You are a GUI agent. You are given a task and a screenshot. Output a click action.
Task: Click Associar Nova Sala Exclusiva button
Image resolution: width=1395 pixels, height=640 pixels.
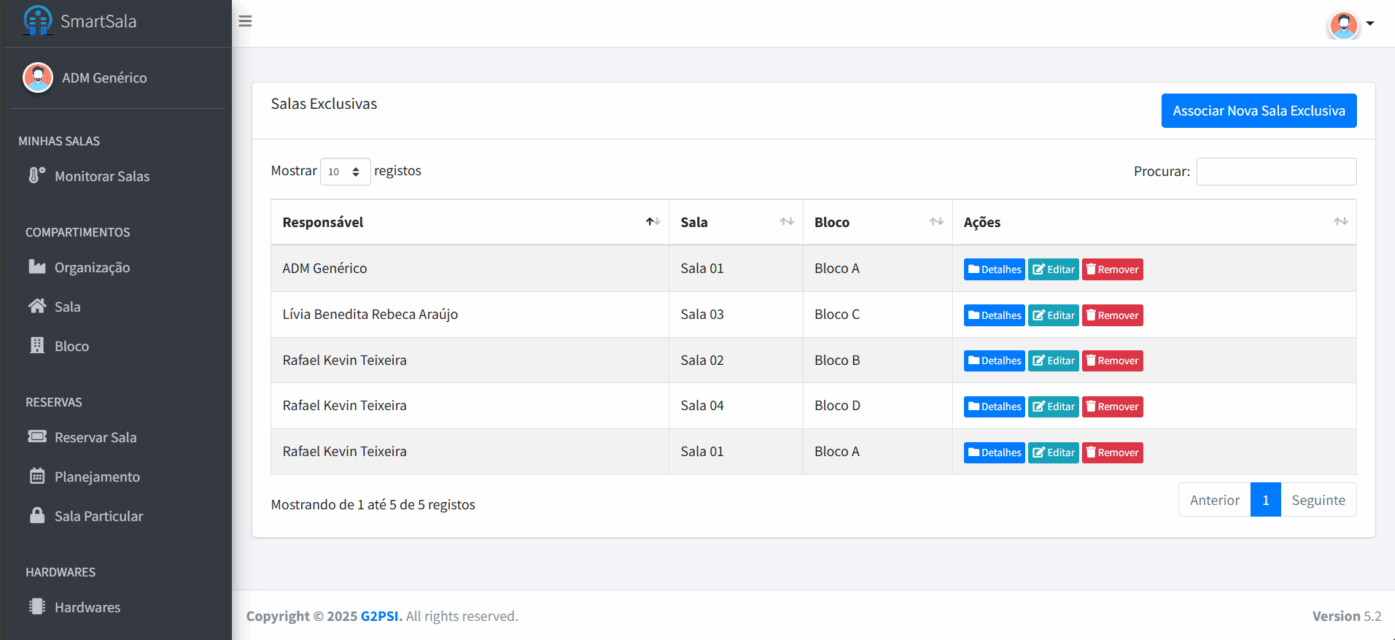coord(1258,111)
